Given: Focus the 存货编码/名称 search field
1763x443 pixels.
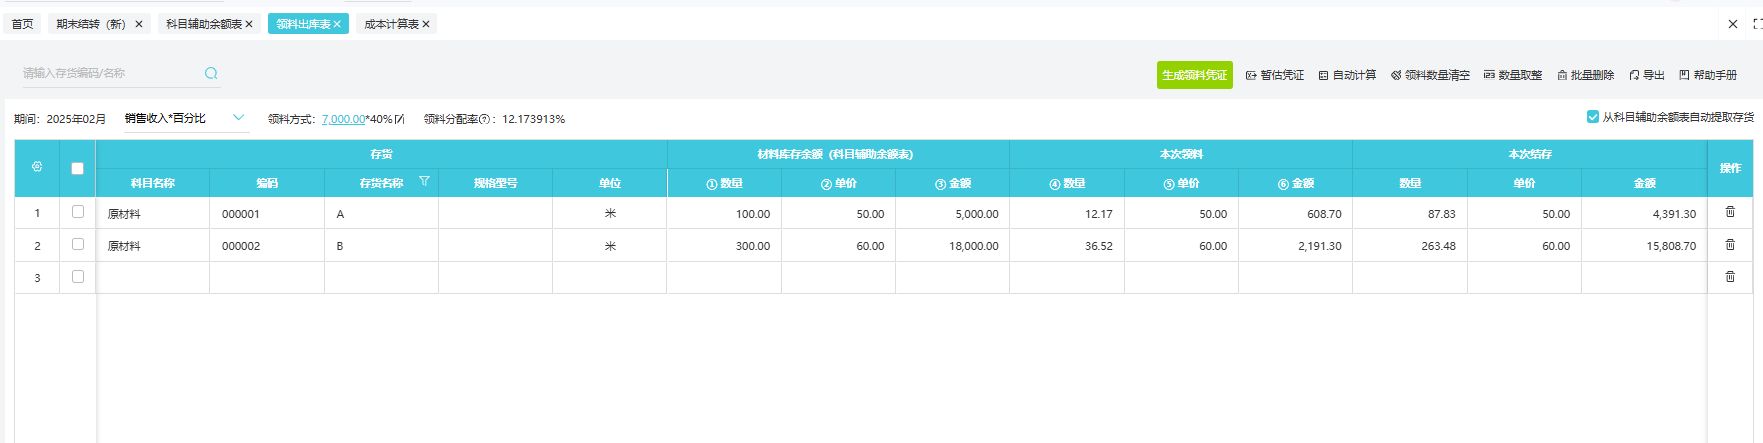Looking at the screenshot, I should pos(110,73).
